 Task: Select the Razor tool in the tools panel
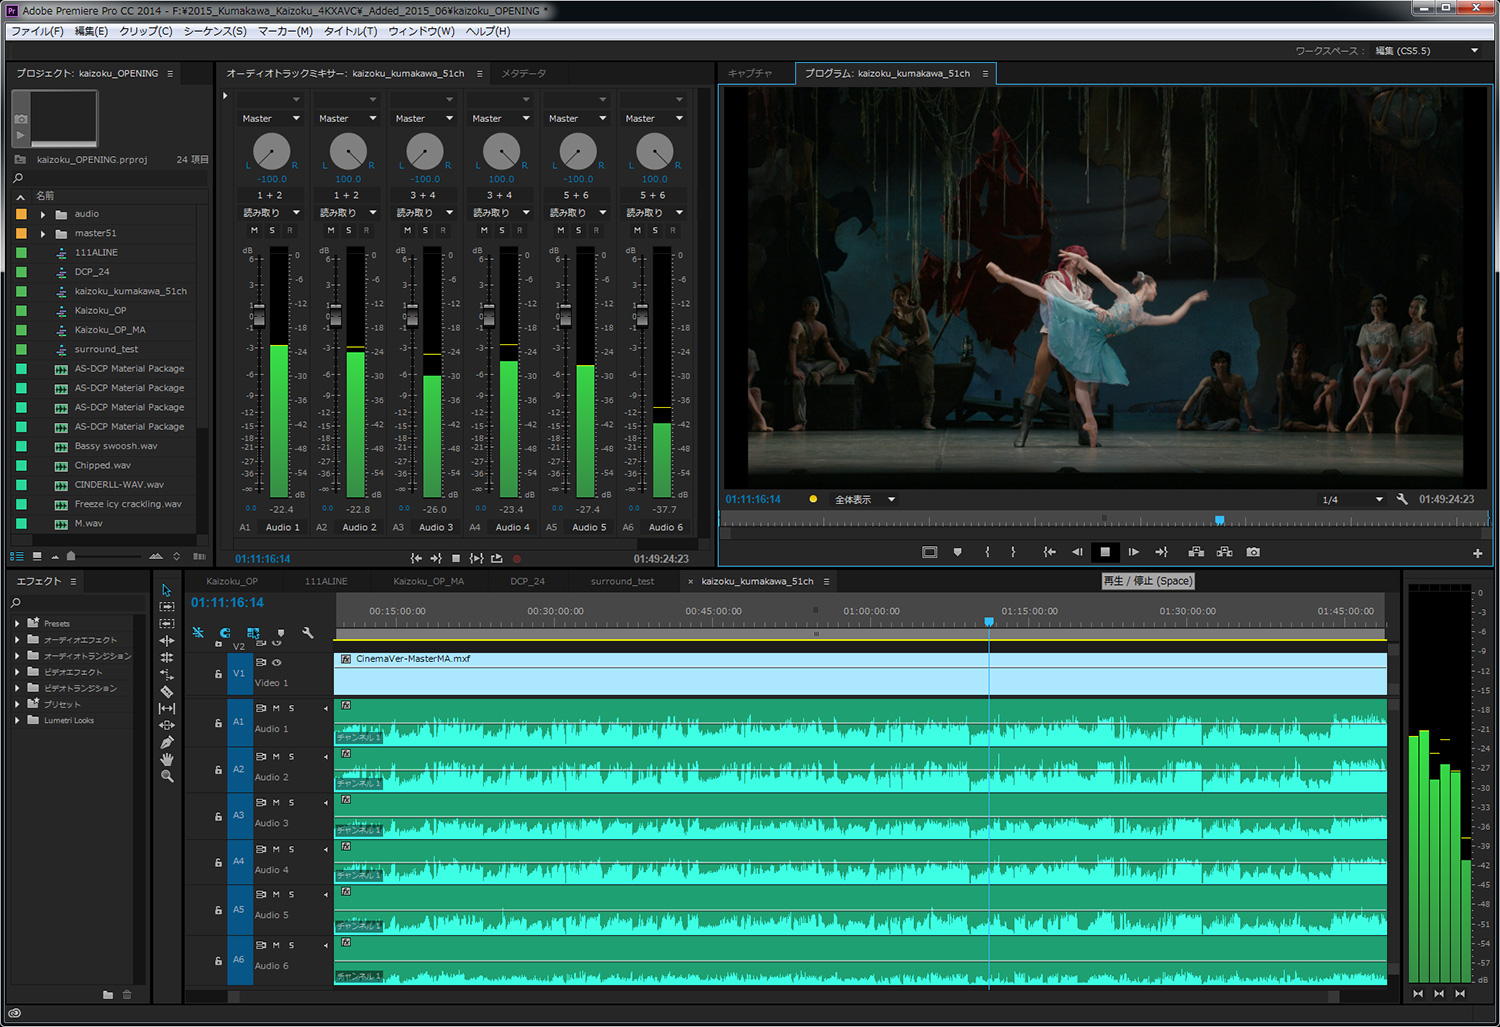click(167, 691)
